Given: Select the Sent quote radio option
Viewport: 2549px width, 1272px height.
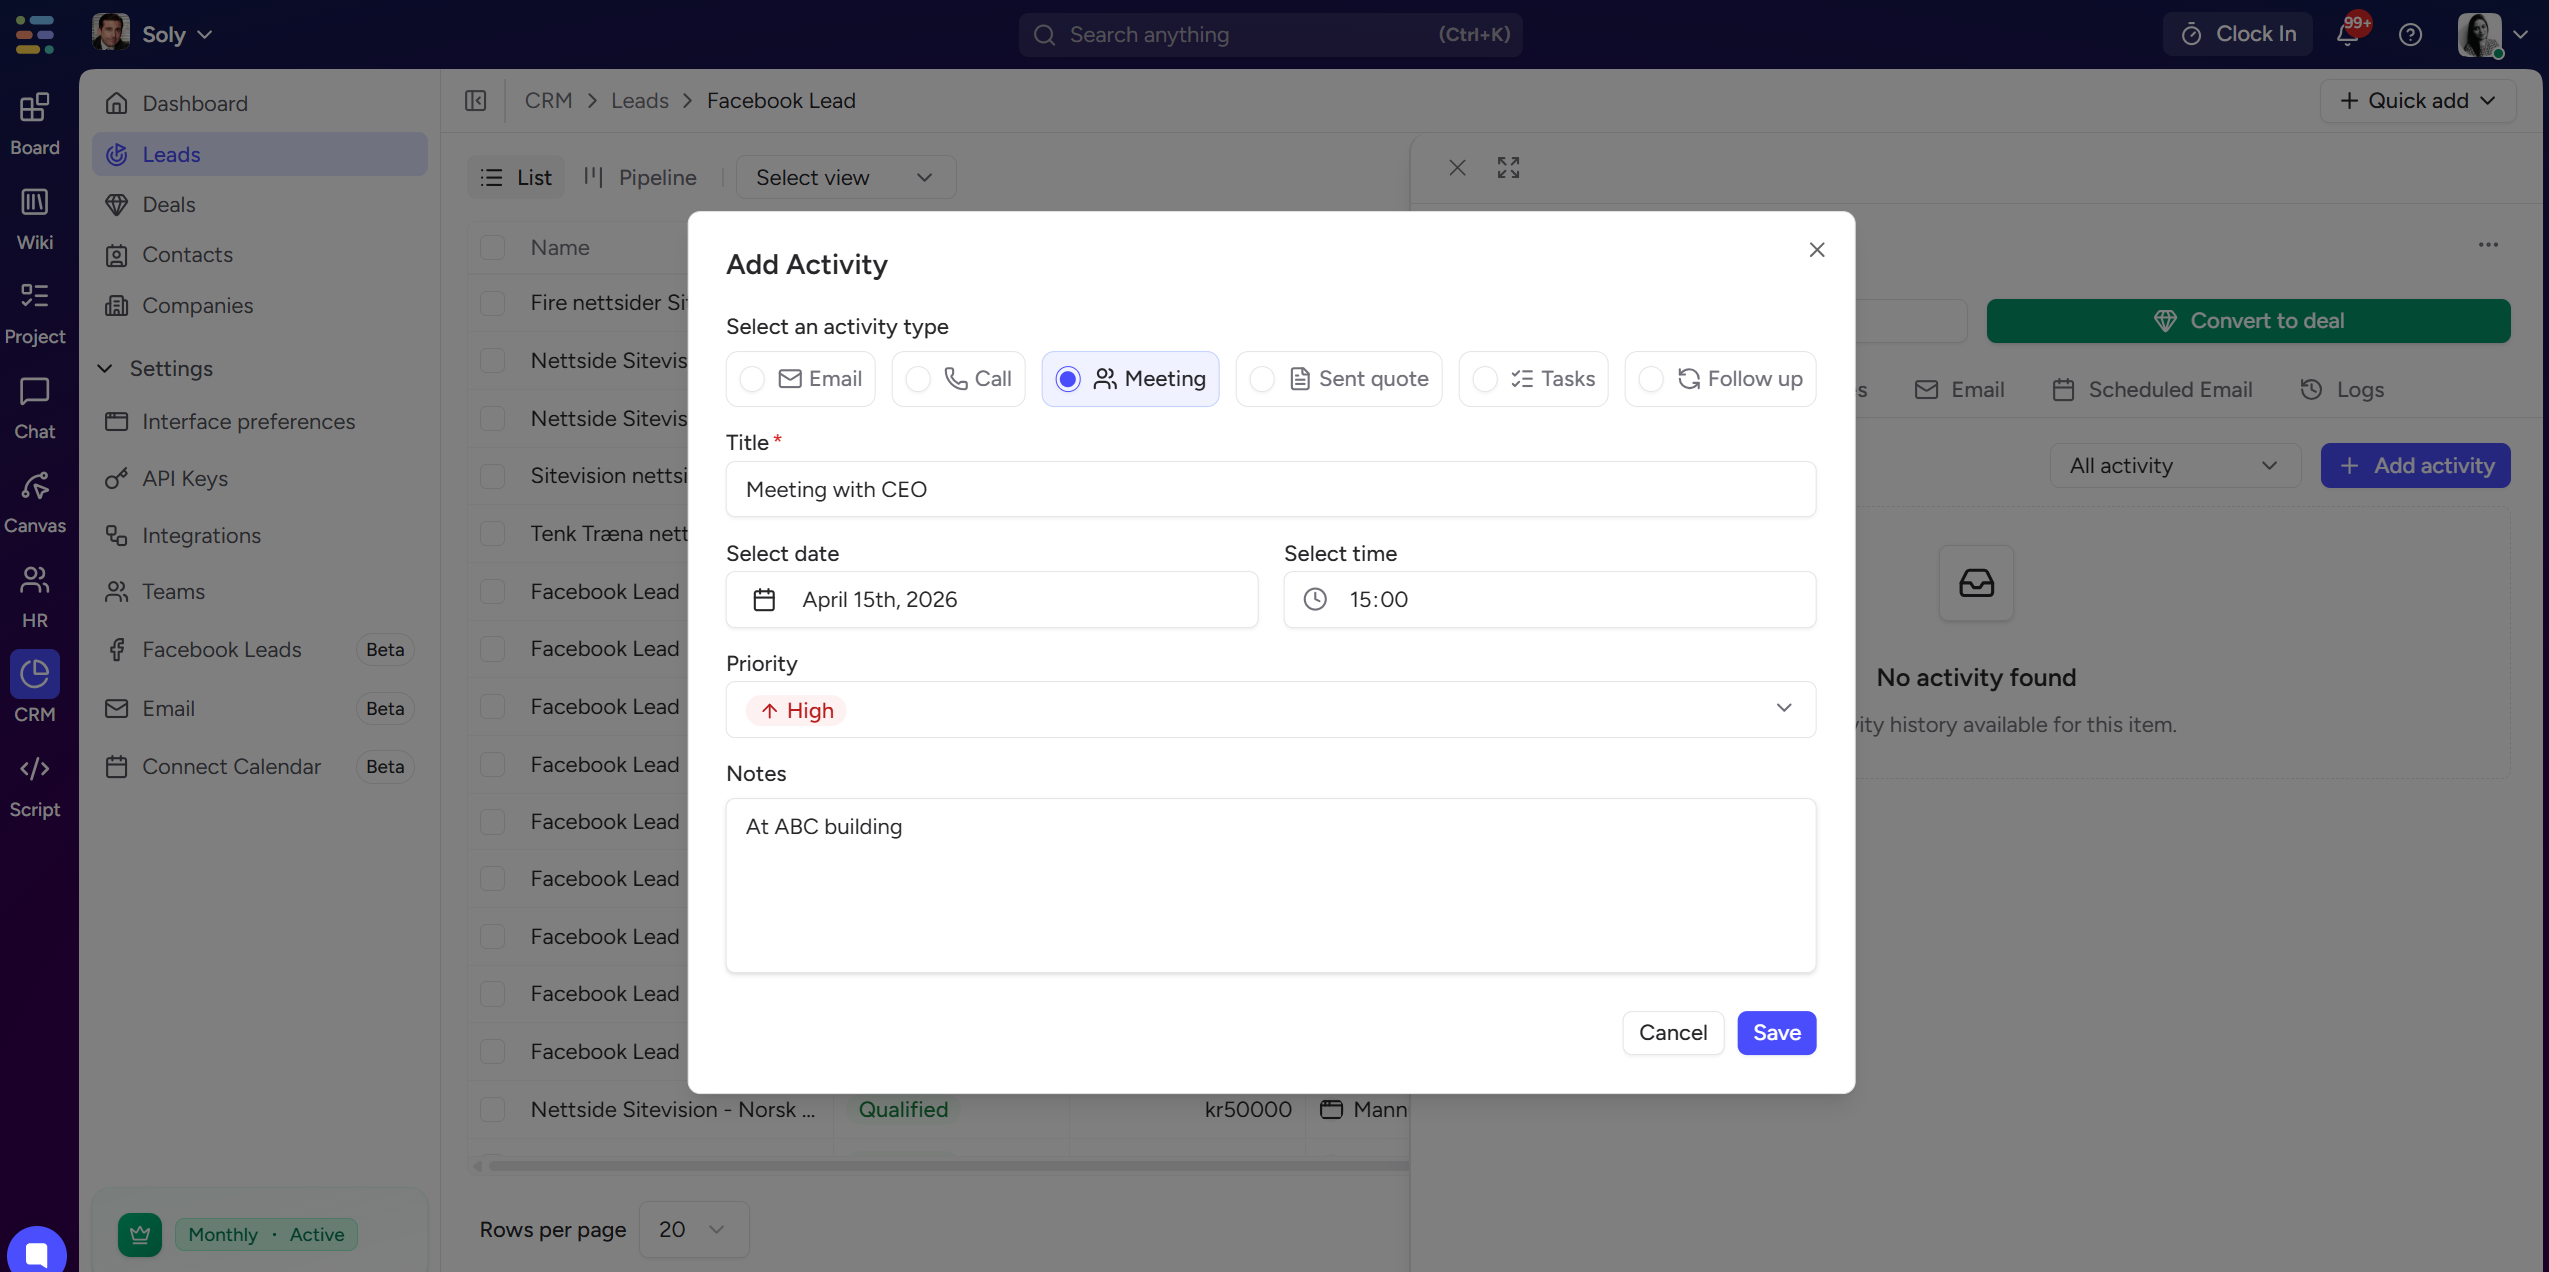Looking at the screenshot, I should pos(1338,379).
